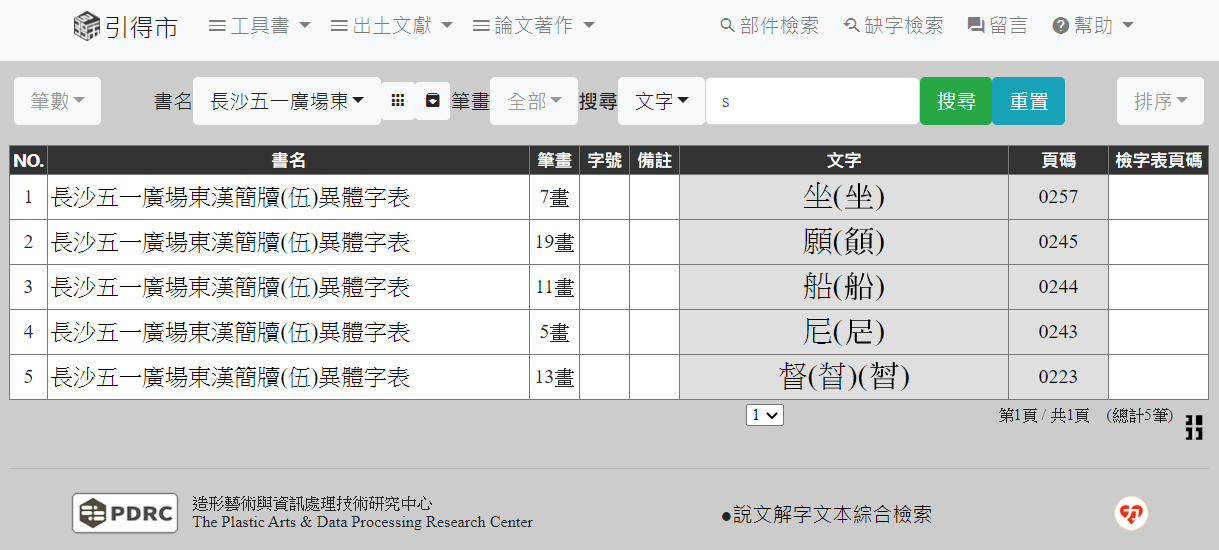The image size is (1219, 550).
Task: Open 部件檢索 component search
Action: (x=769, y=26)
